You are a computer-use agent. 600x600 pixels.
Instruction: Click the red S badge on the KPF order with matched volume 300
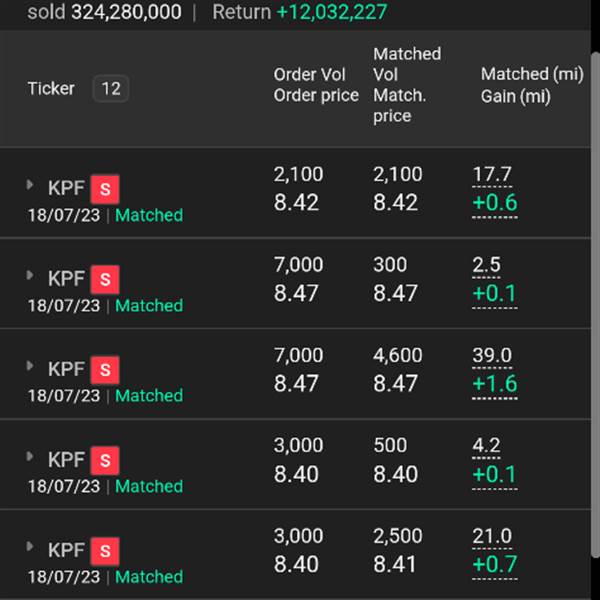(x=105, y=279)
